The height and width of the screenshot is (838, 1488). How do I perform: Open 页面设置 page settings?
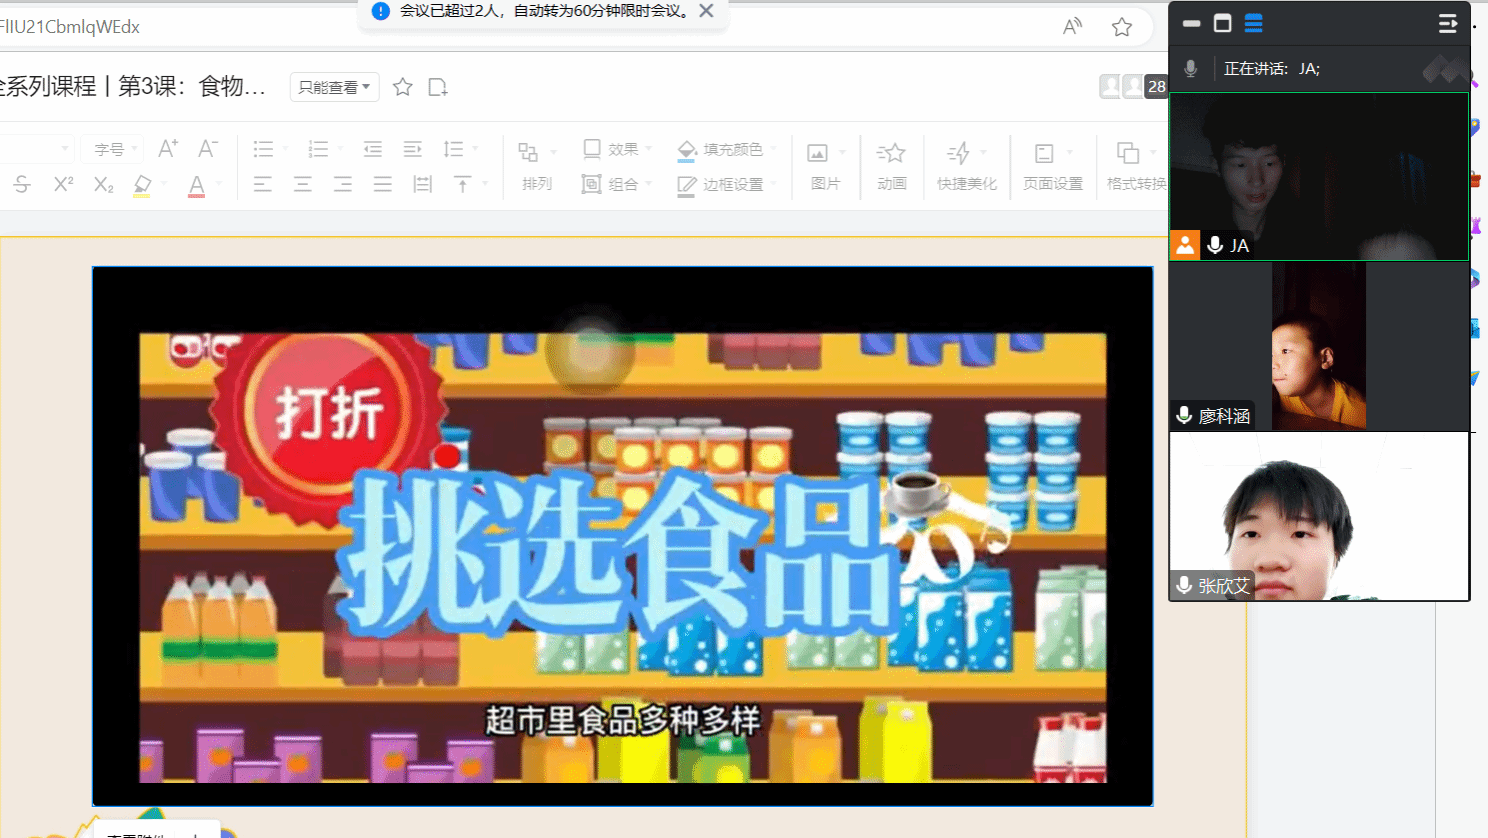click(1052, 165)
